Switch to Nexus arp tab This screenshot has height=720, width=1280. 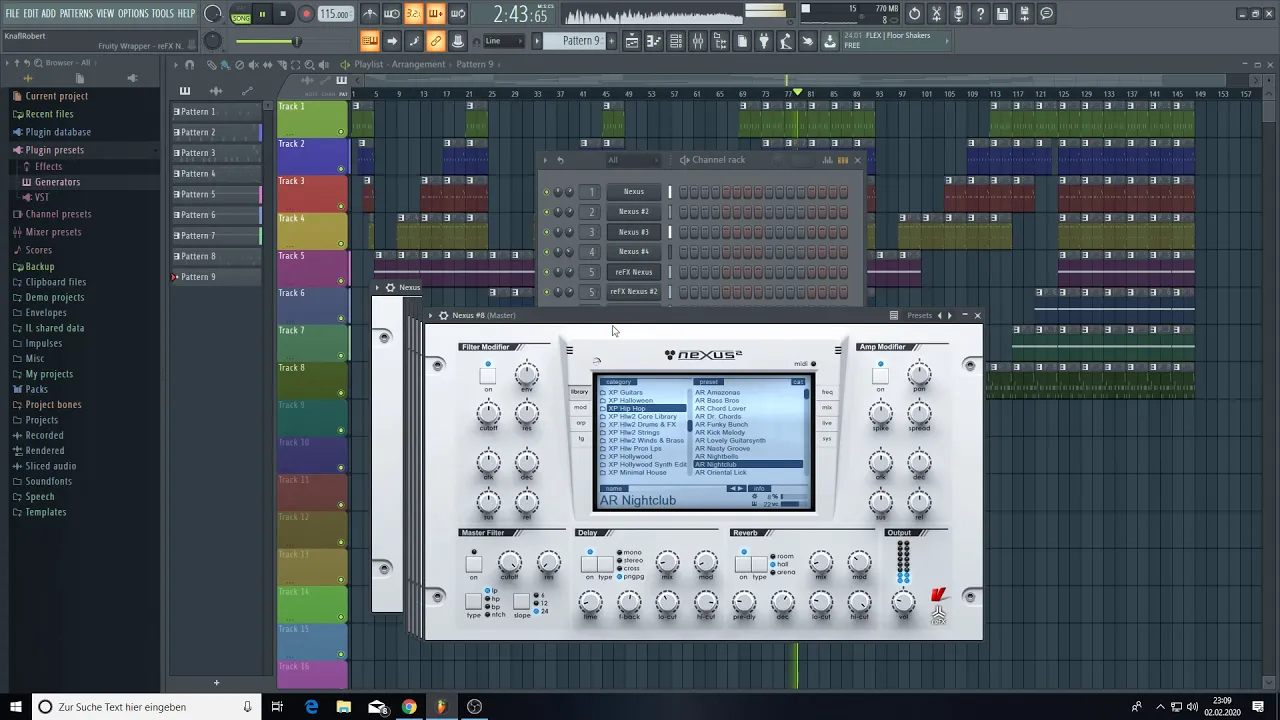[580, 423]
